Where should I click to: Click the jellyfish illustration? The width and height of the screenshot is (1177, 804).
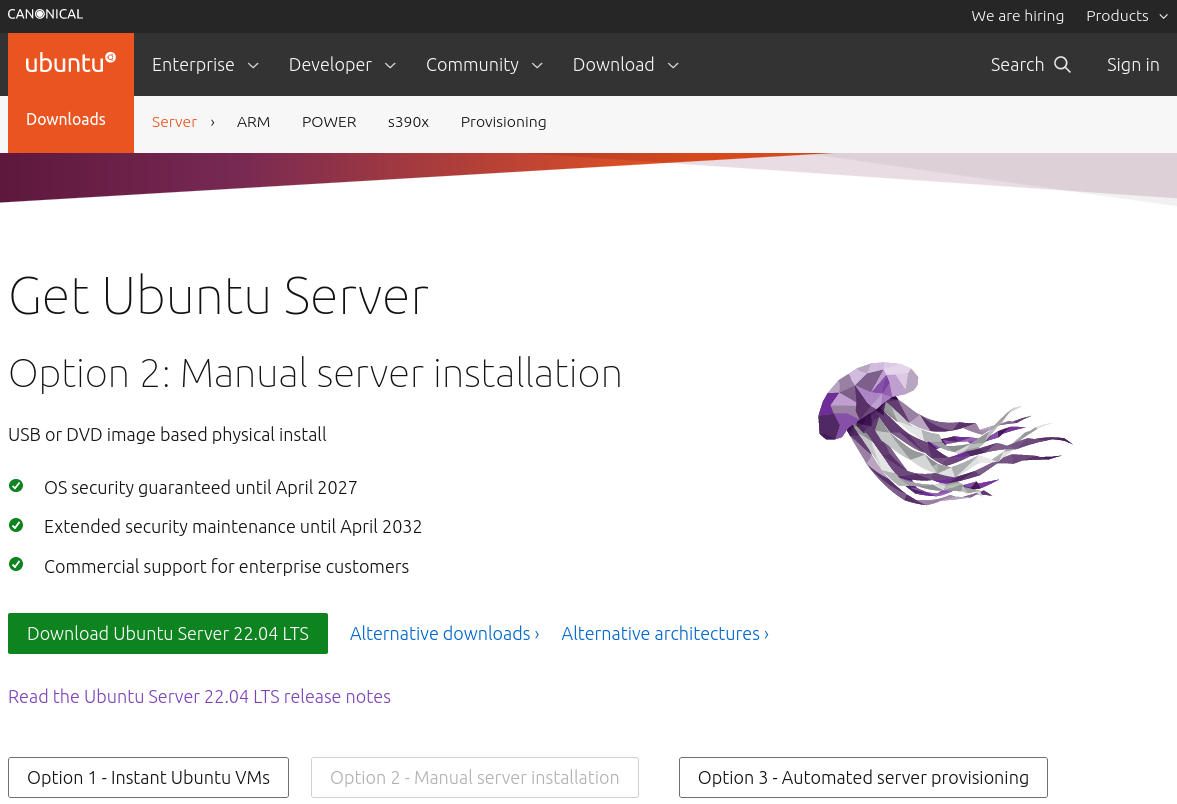(945, 432)
